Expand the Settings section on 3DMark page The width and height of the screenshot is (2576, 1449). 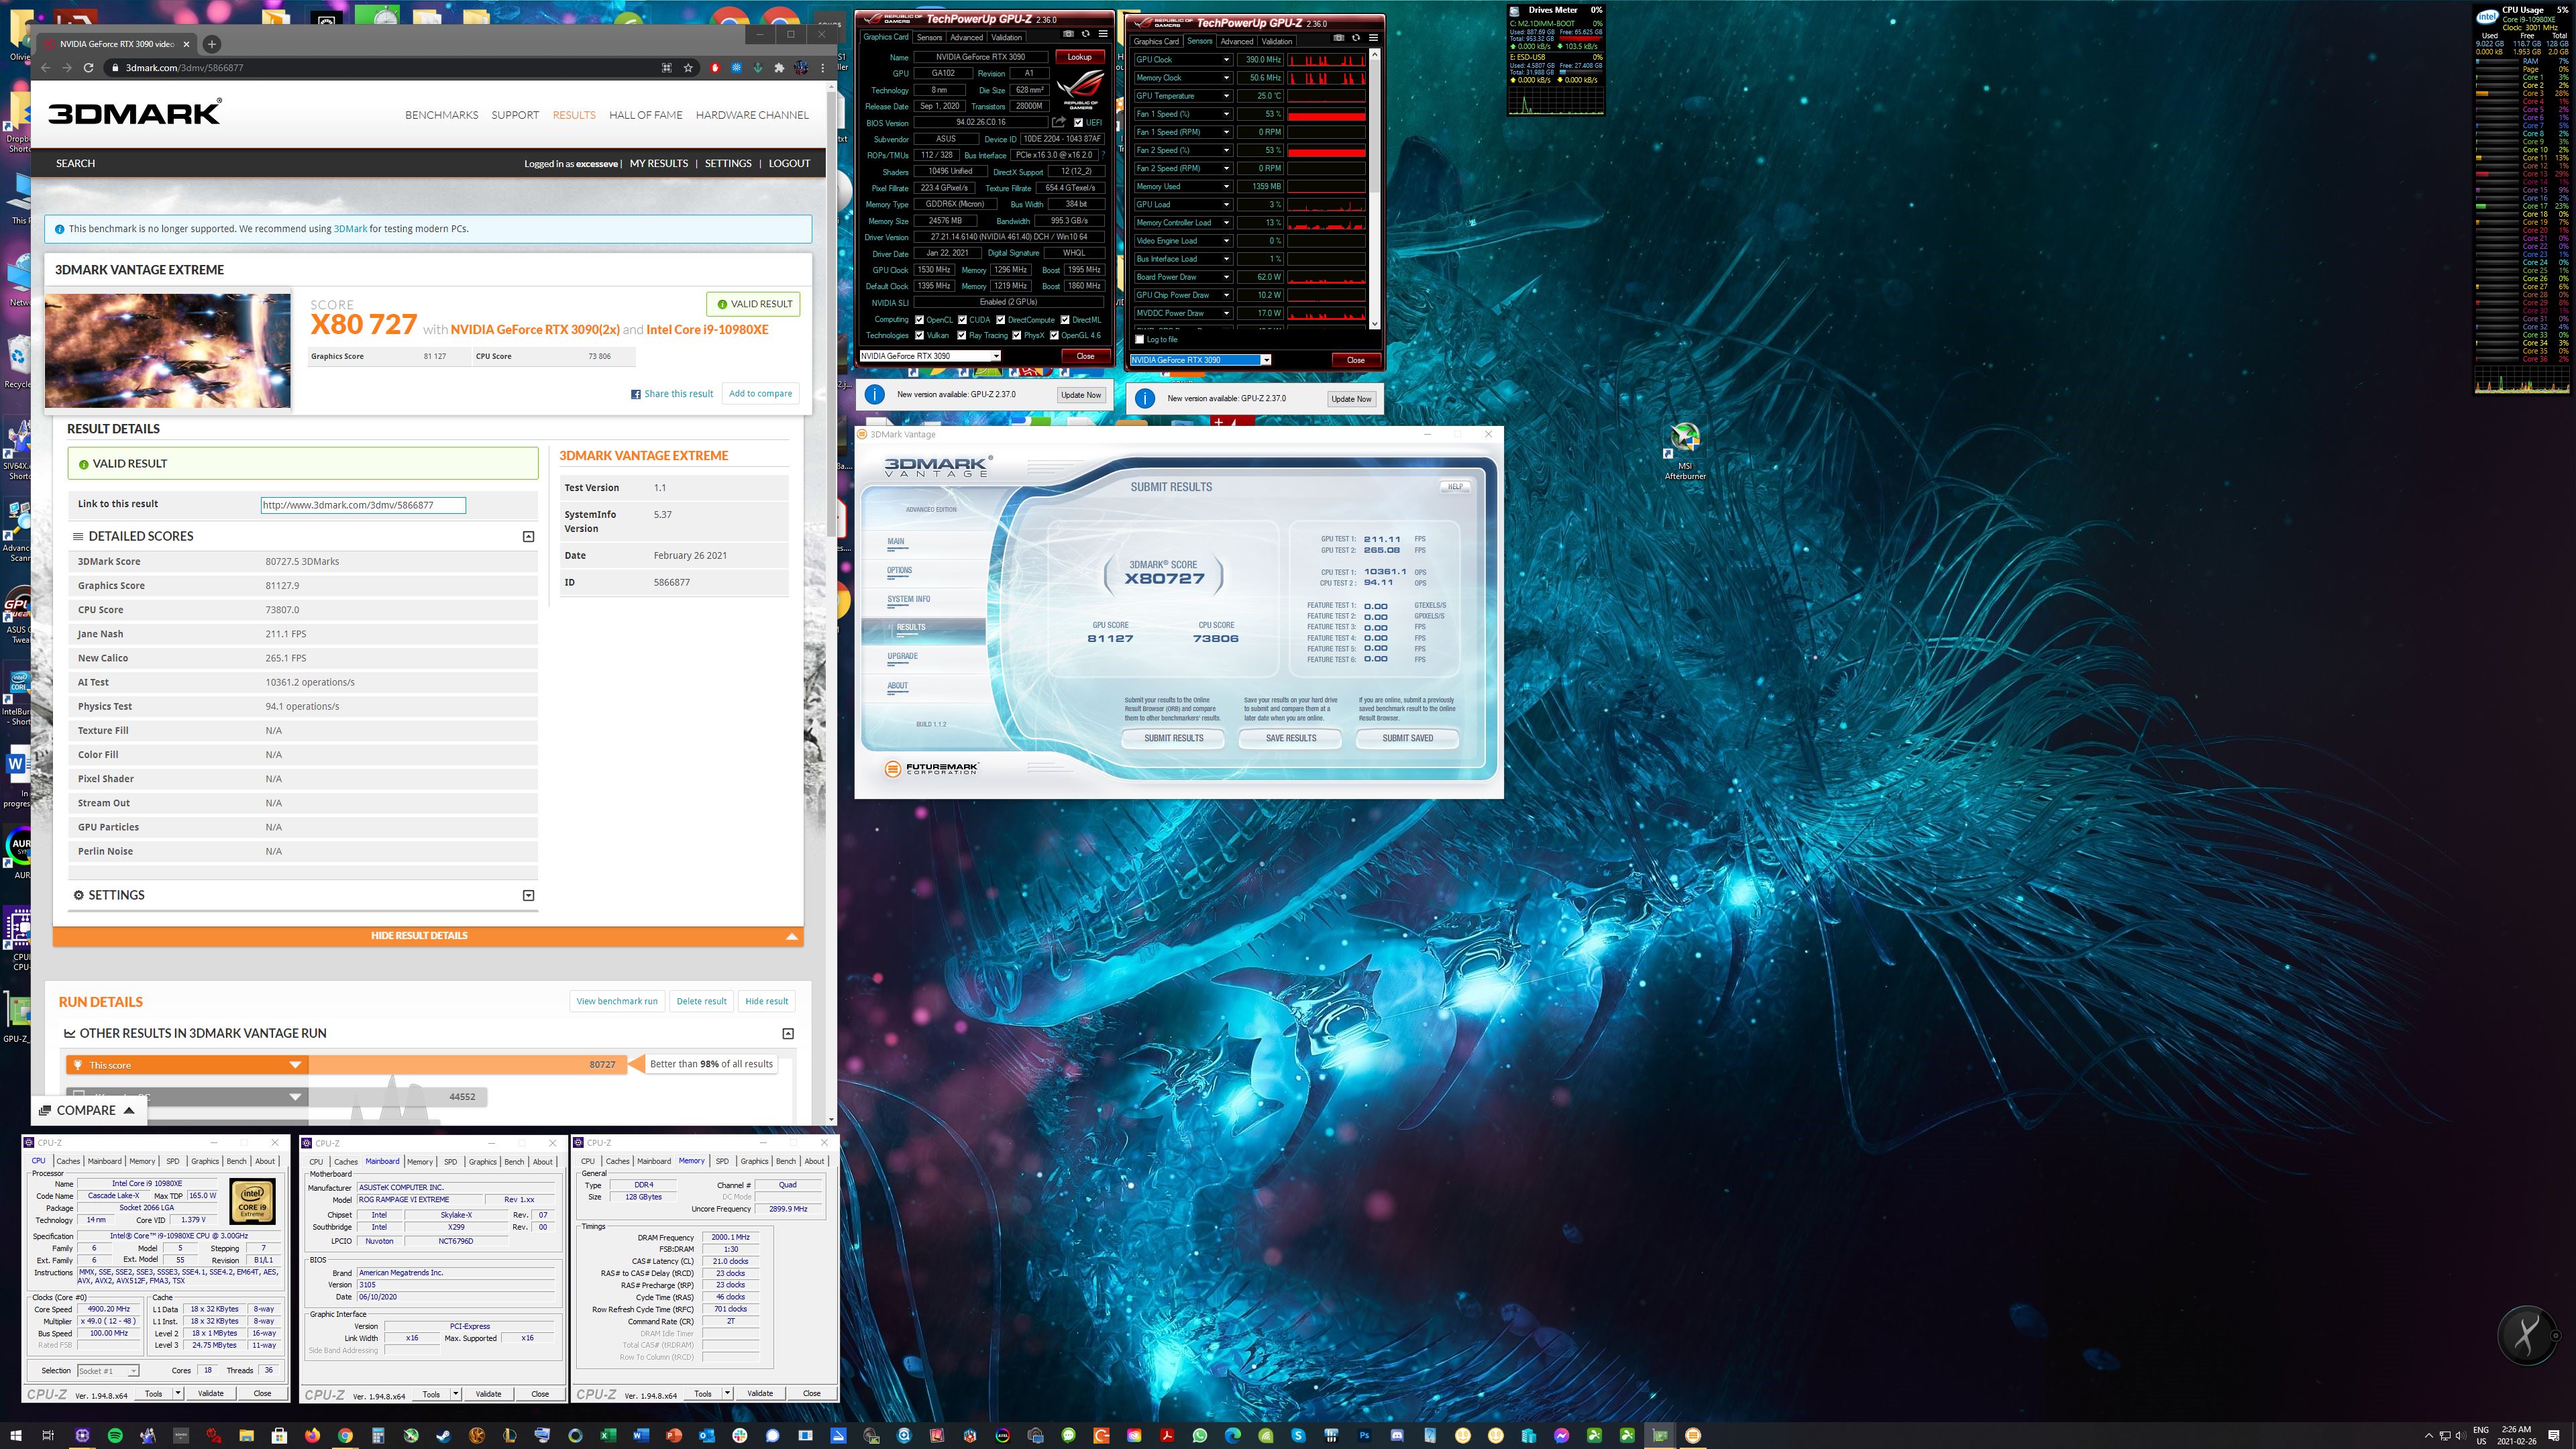528,896
